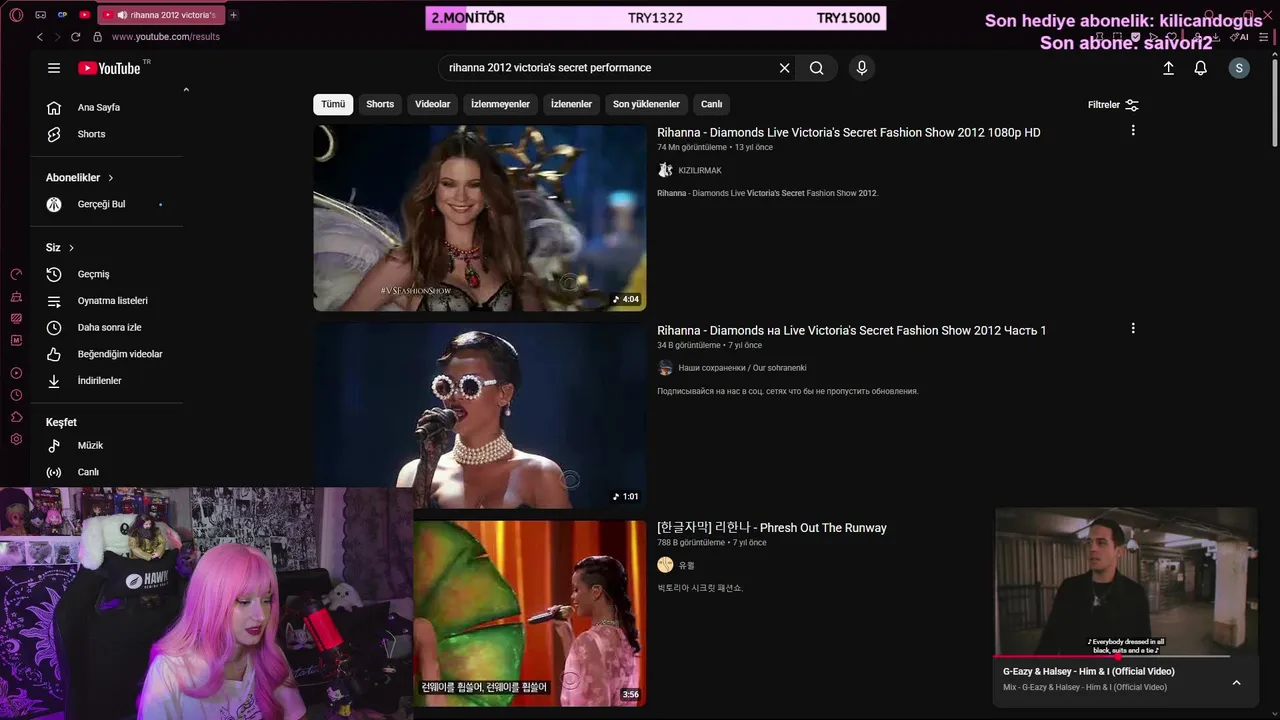Go forward using browser forward arrow
The image size is (1280, 720).
coord(57,37)
